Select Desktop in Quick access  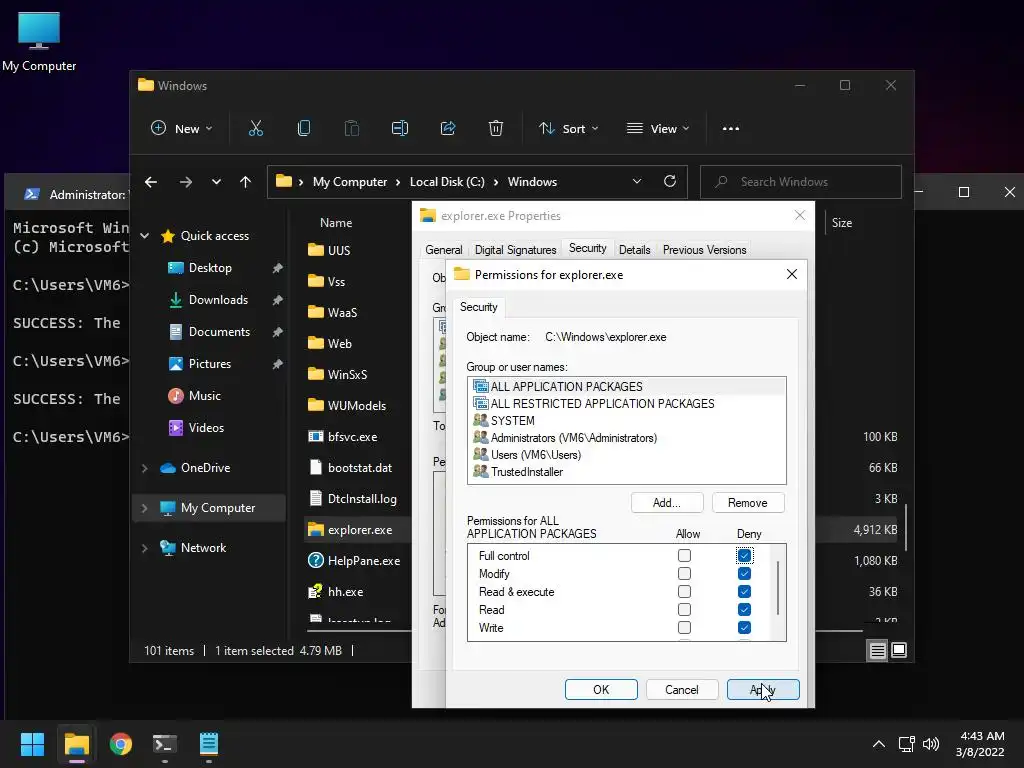tap(210, 268)
